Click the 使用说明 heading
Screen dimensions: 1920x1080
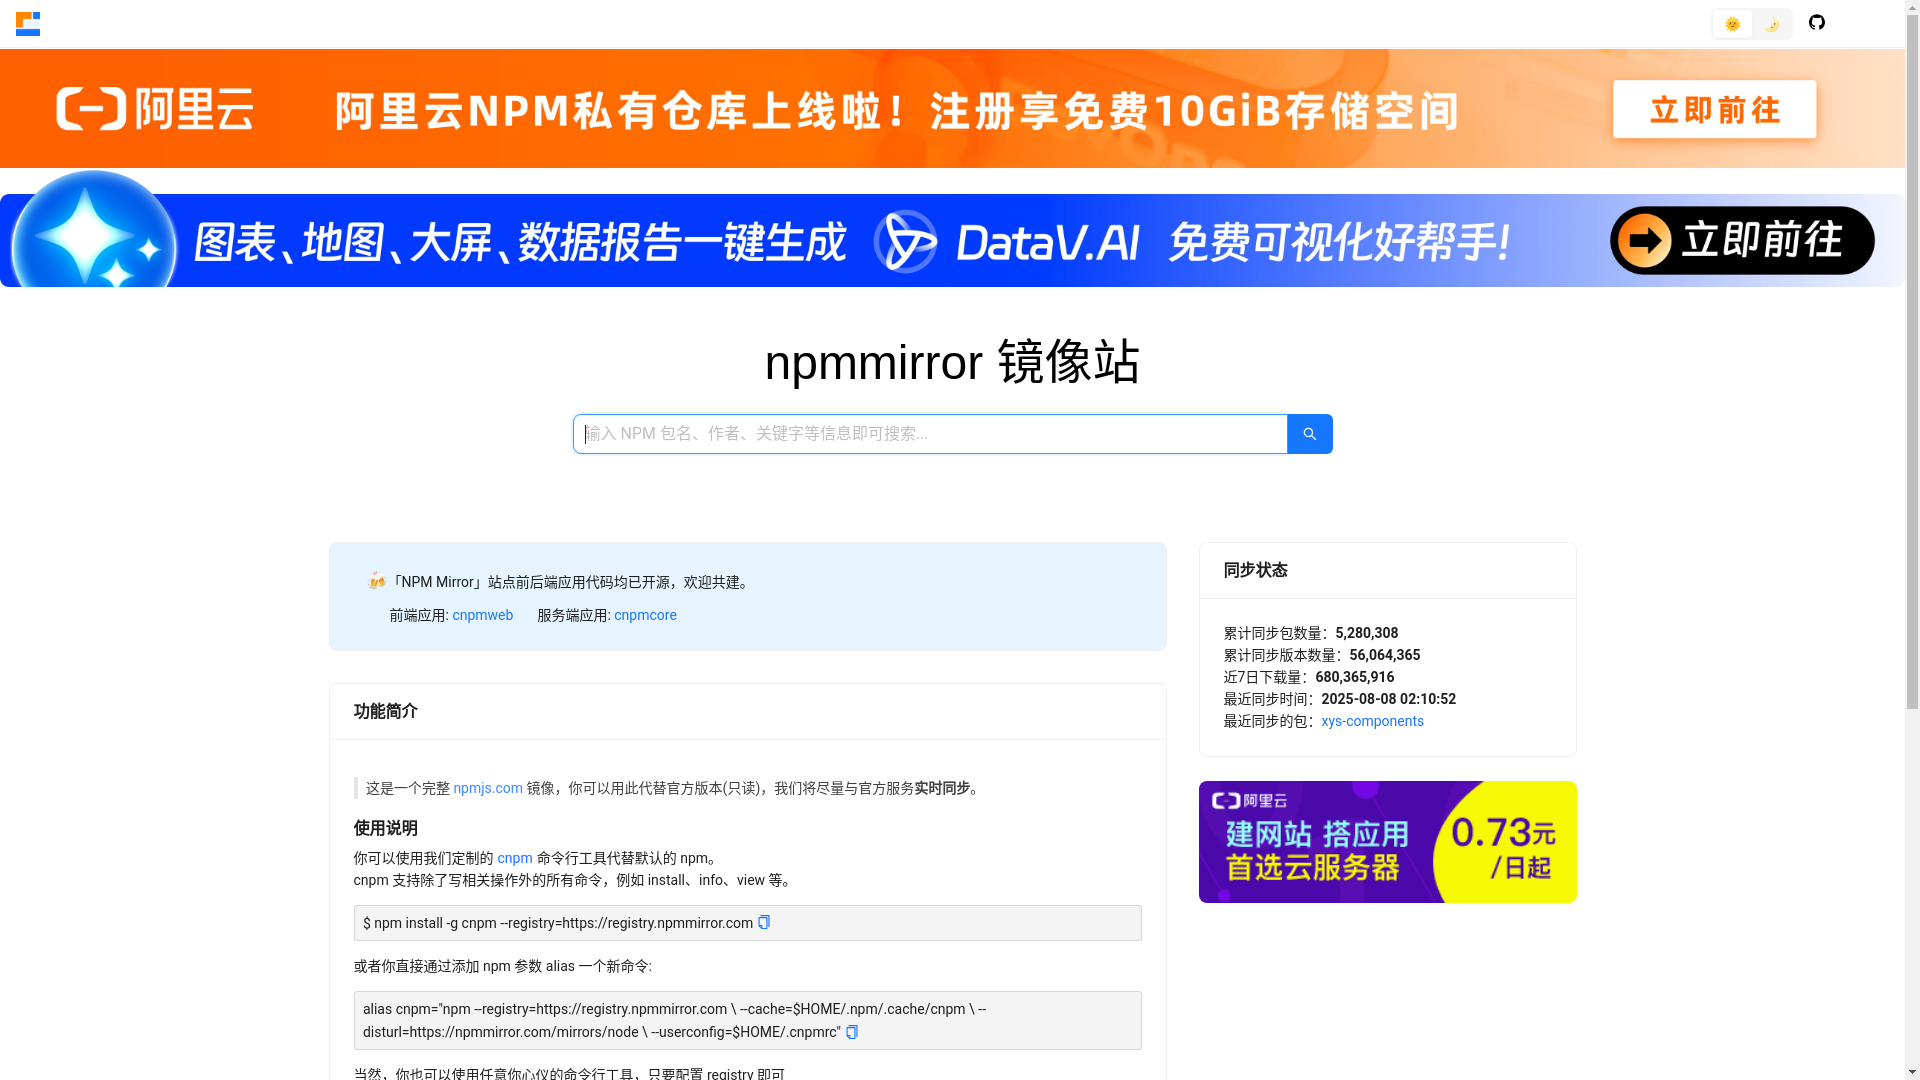click(385, 828)
